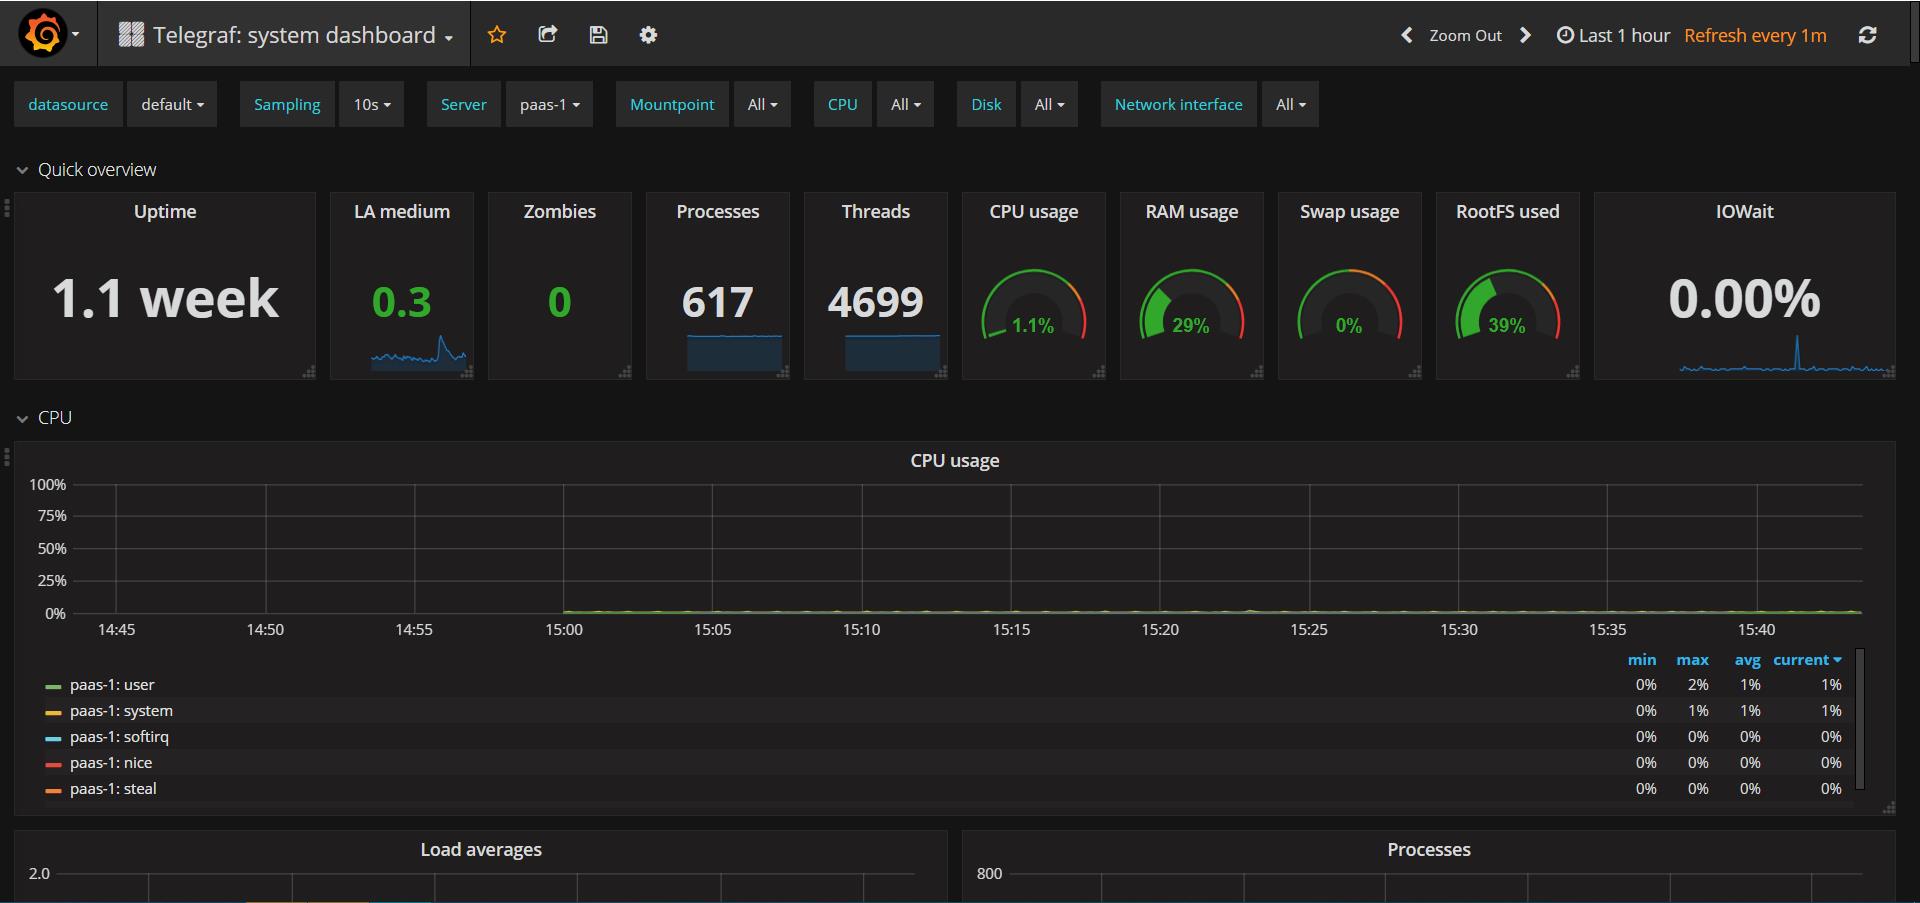
Task: Open the RootFS used panel title menu
Action: 1508,211
